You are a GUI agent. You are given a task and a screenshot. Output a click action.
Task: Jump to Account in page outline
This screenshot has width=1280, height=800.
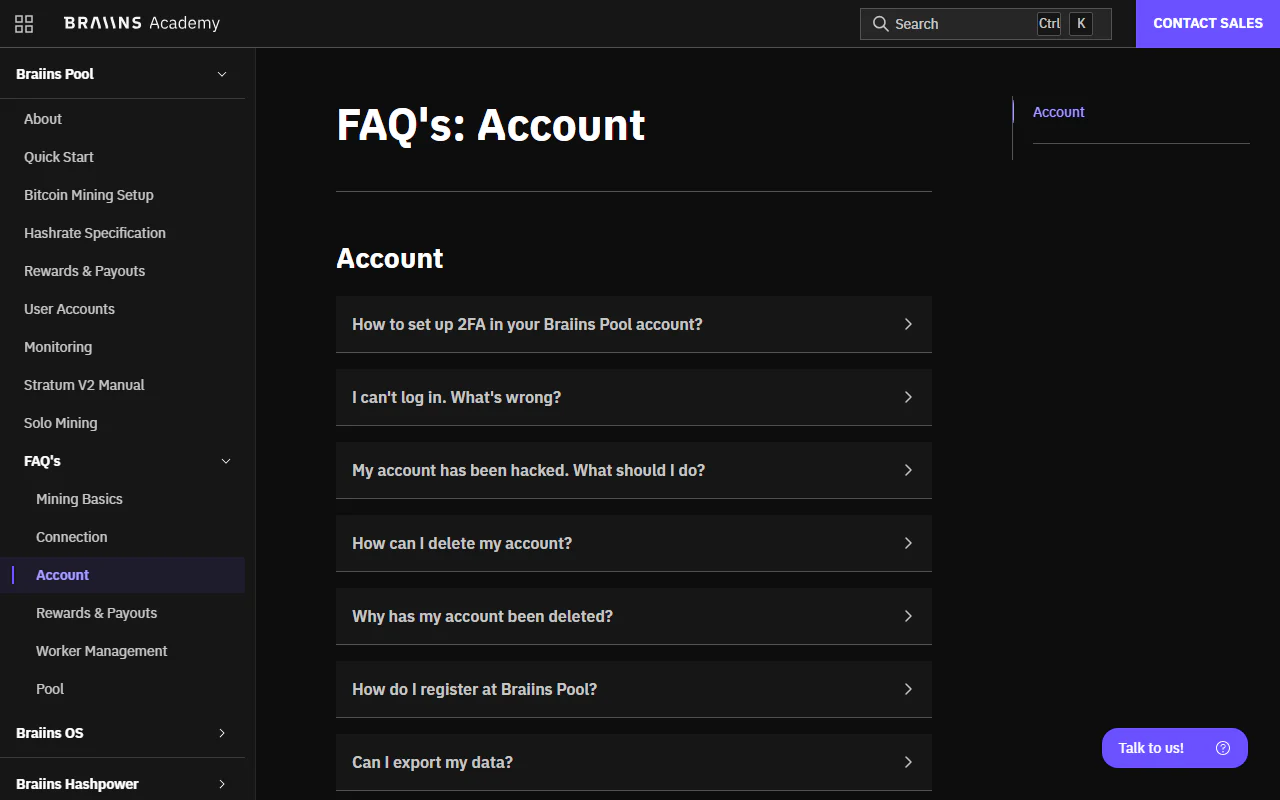[x=1058, y=112]
